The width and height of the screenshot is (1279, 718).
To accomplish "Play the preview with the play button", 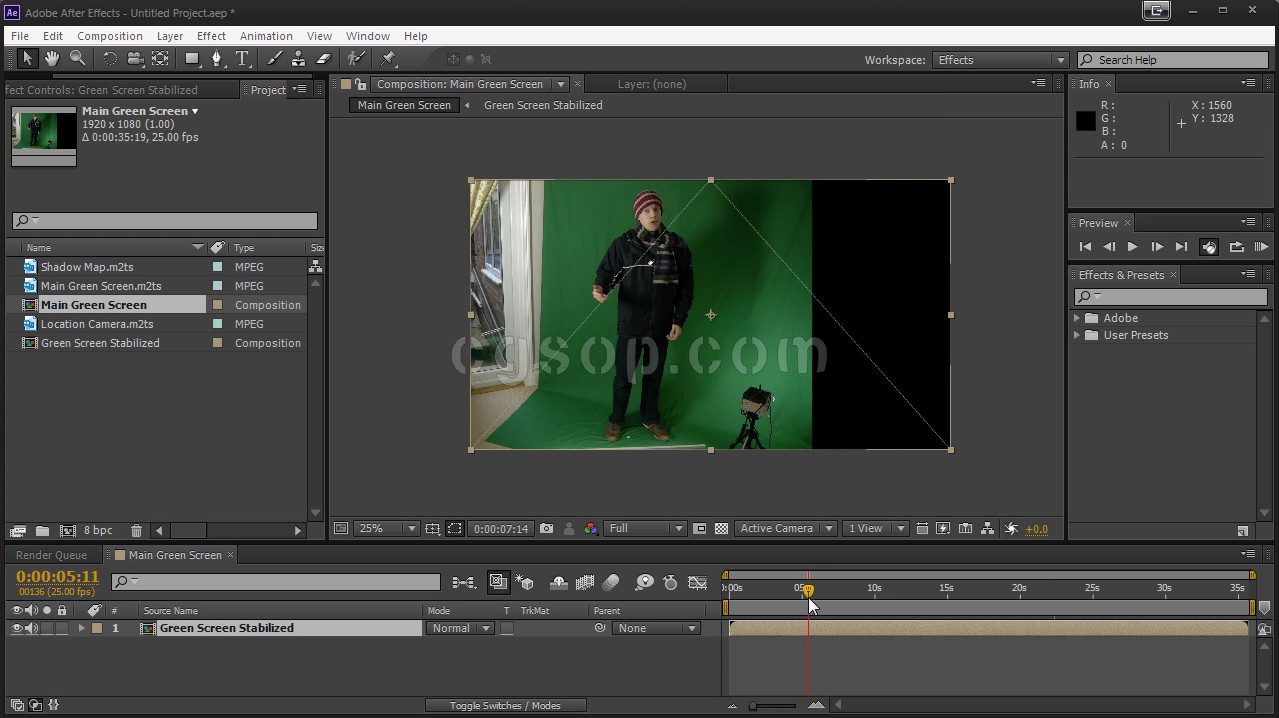I will (1132, 247).
